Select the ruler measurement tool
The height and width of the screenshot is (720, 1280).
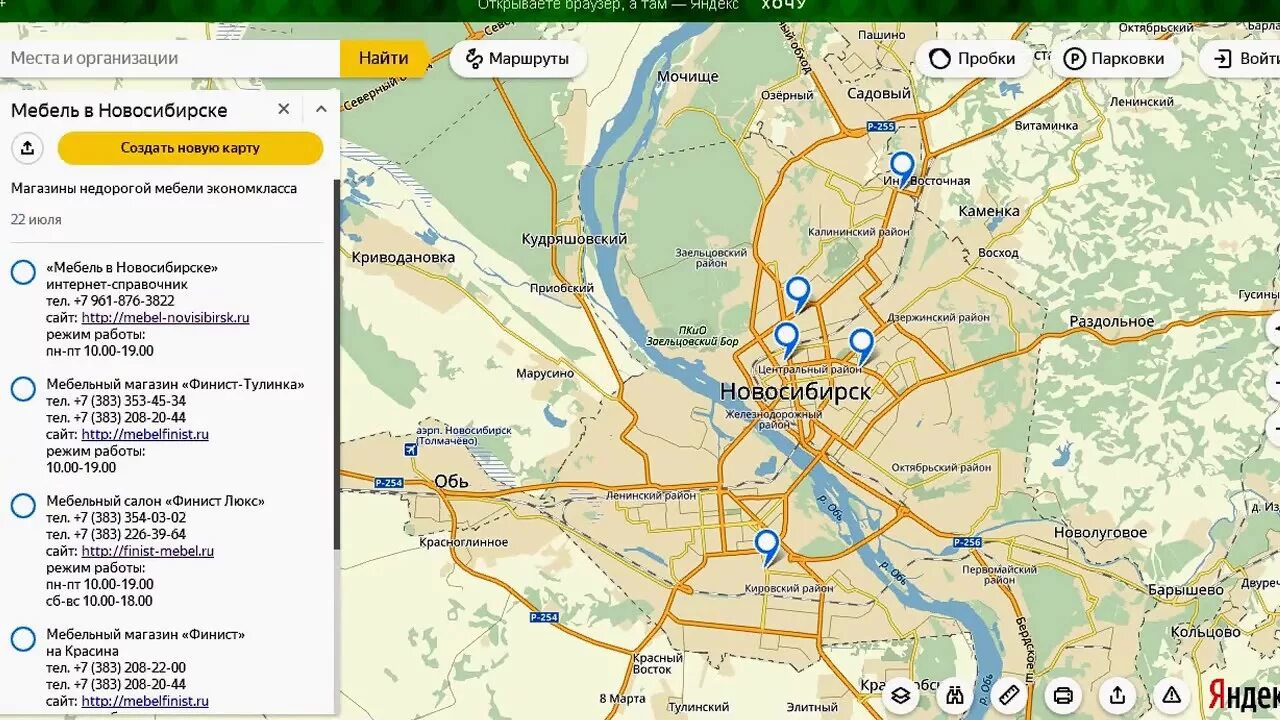pos(1009,694)
